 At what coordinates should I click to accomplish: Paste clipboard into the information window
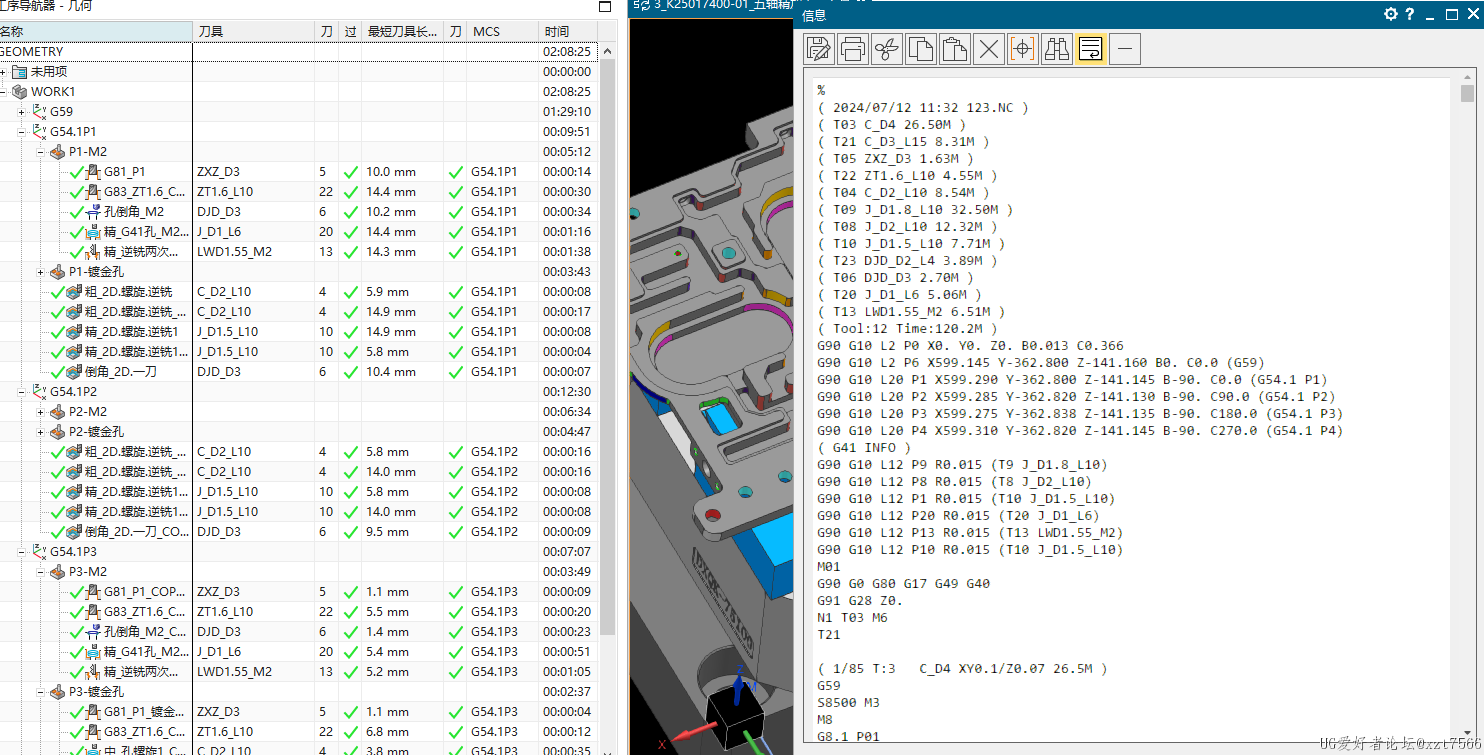(955, 48)
